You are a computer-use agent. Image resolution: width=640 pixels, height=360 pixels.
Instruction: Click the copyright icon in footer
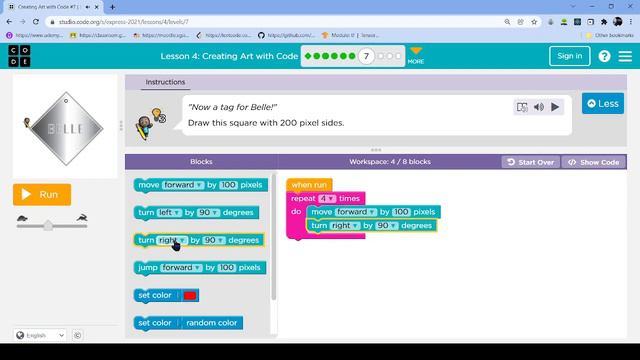pos(77,336)
